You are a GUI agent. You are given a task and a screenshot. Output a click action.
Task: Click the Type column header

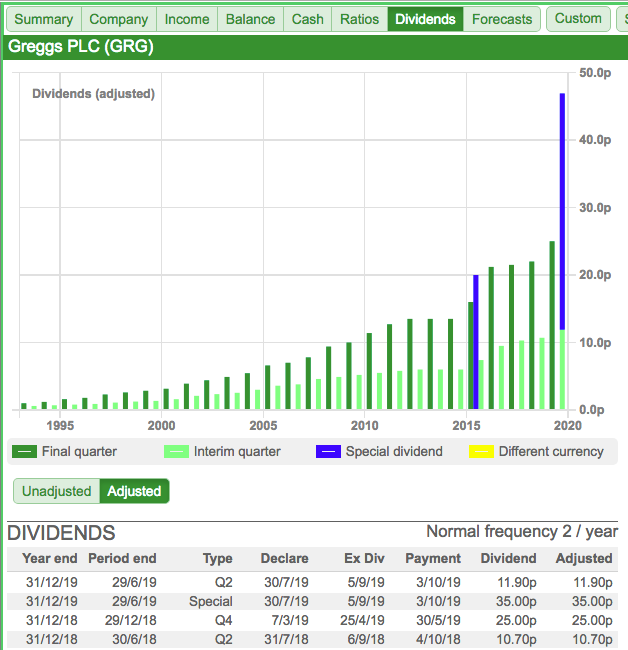(218, 559)
